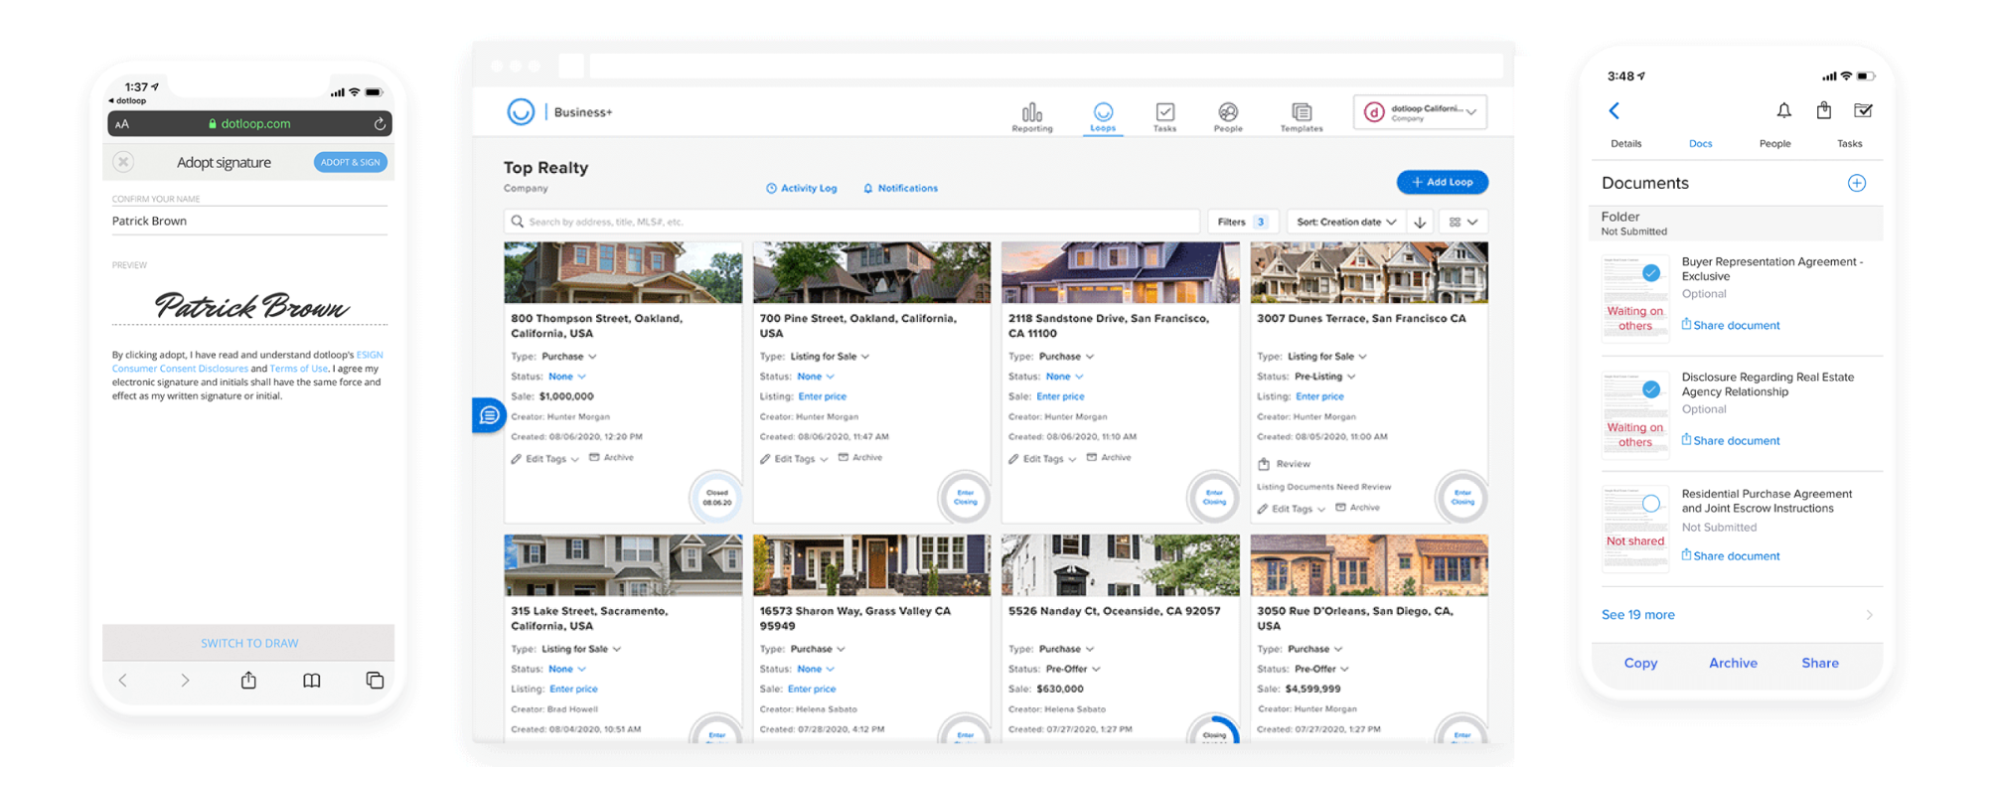Screen dimensions: 1999x792
Task: Tap the notification bell on the phone
Action: click(1783, 110)
